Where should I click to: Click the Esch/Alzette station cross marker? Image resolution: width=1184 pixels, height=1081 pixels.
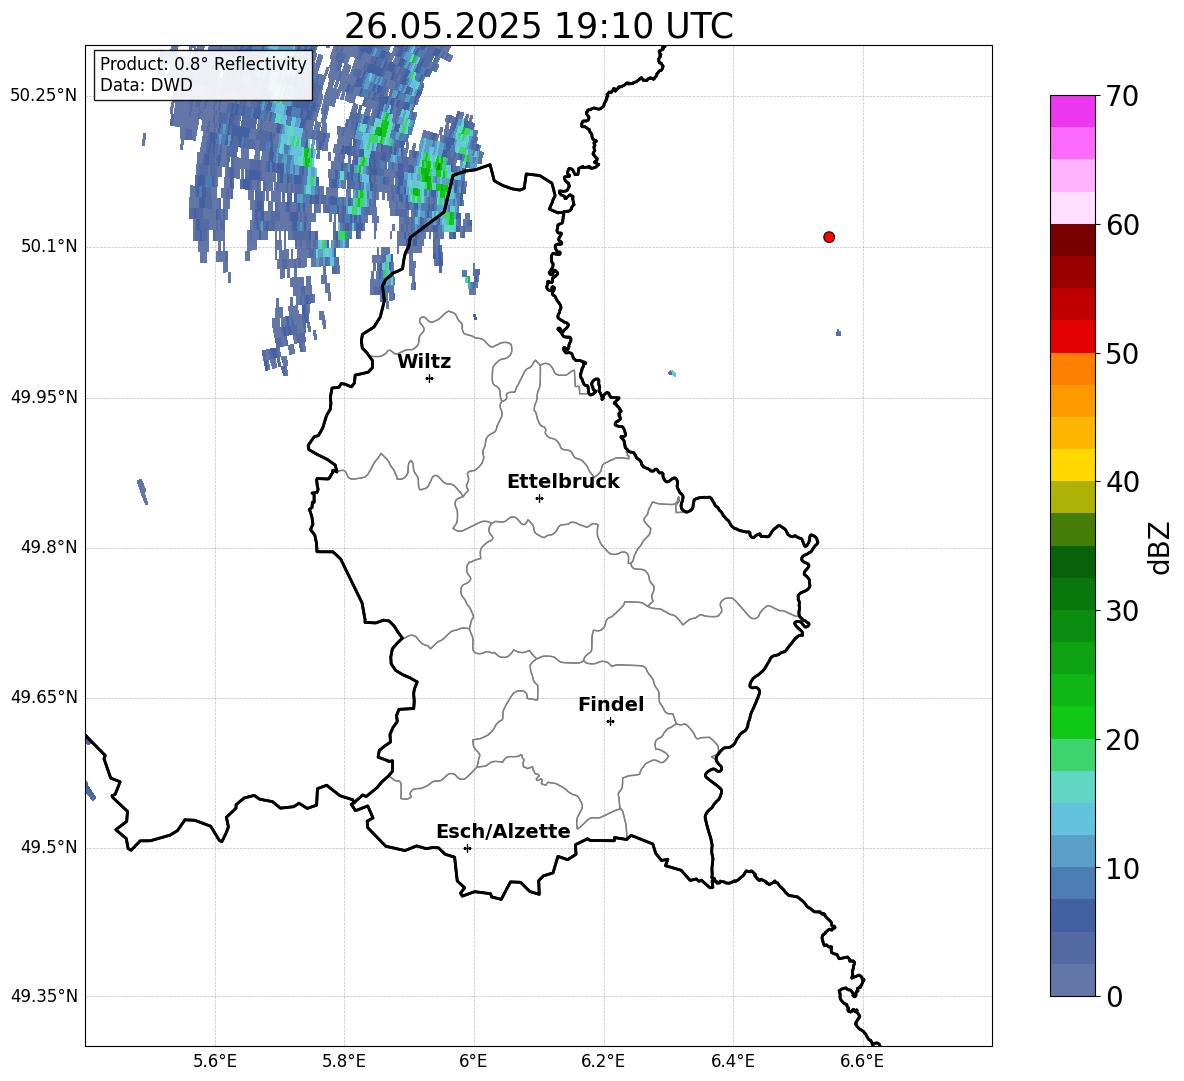point(467,848)
